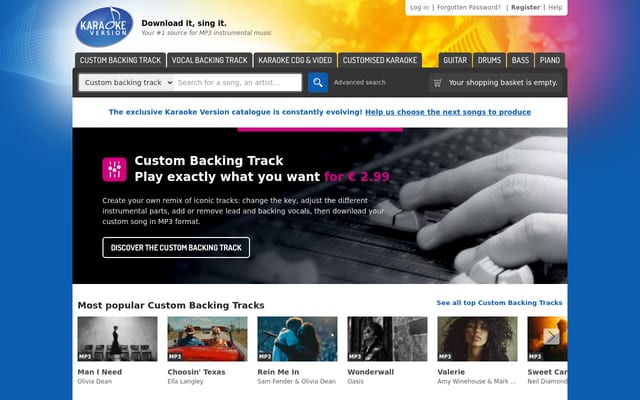The height and width of the screenshot is (400, 640).
Task: Open the Rein Me In thumbnail
Action: pos(297,339)
